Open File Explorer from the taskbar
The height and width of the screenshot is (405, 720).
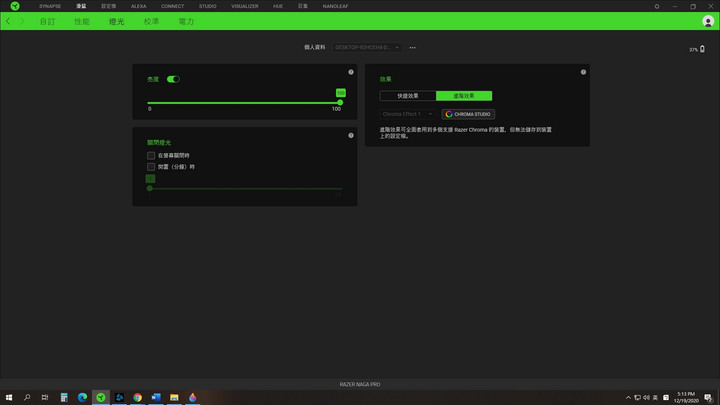pyautogui.click(x=174, y=397)
